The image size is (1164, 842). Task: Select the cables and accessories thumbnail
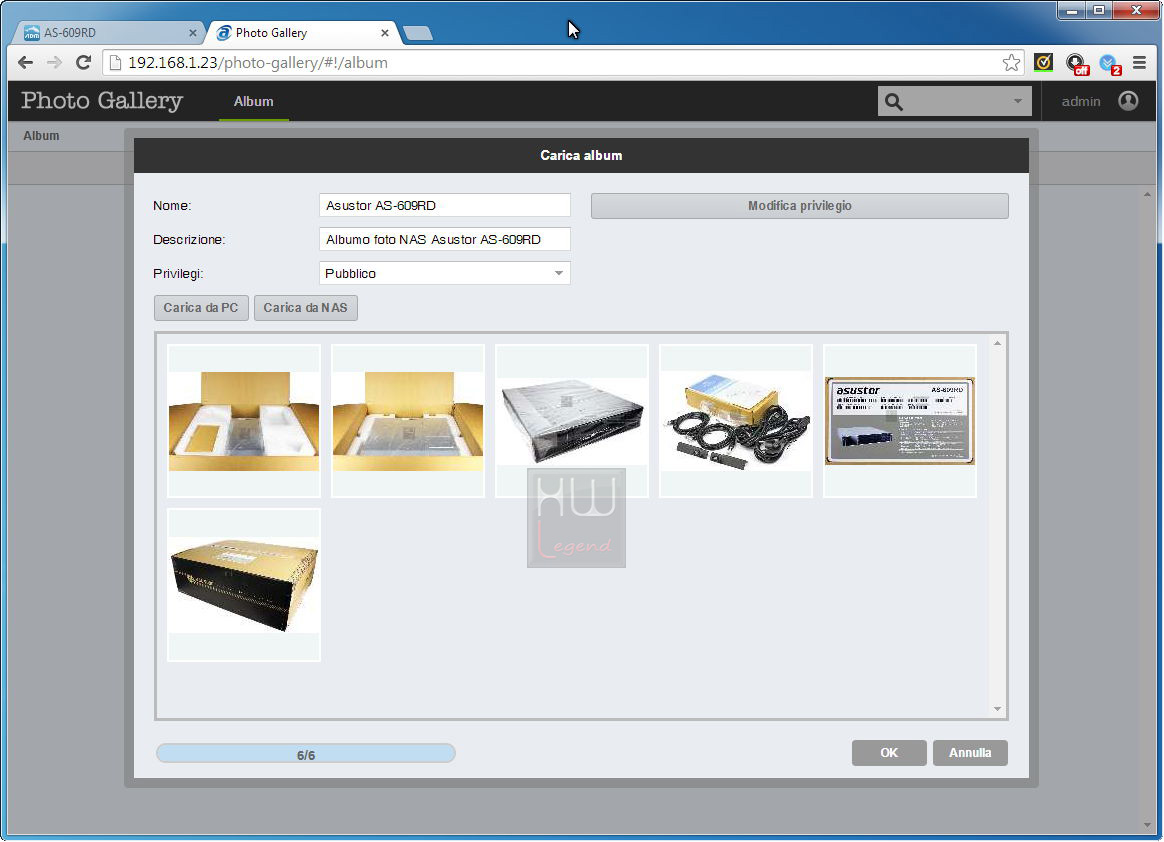736,421
